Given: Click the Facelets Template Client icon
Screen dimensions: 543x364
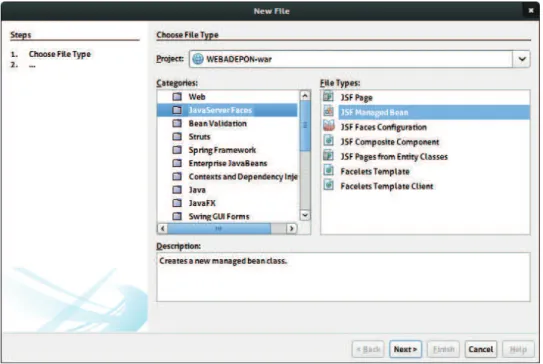Looking at the screenshot, I should click(328, 185).
